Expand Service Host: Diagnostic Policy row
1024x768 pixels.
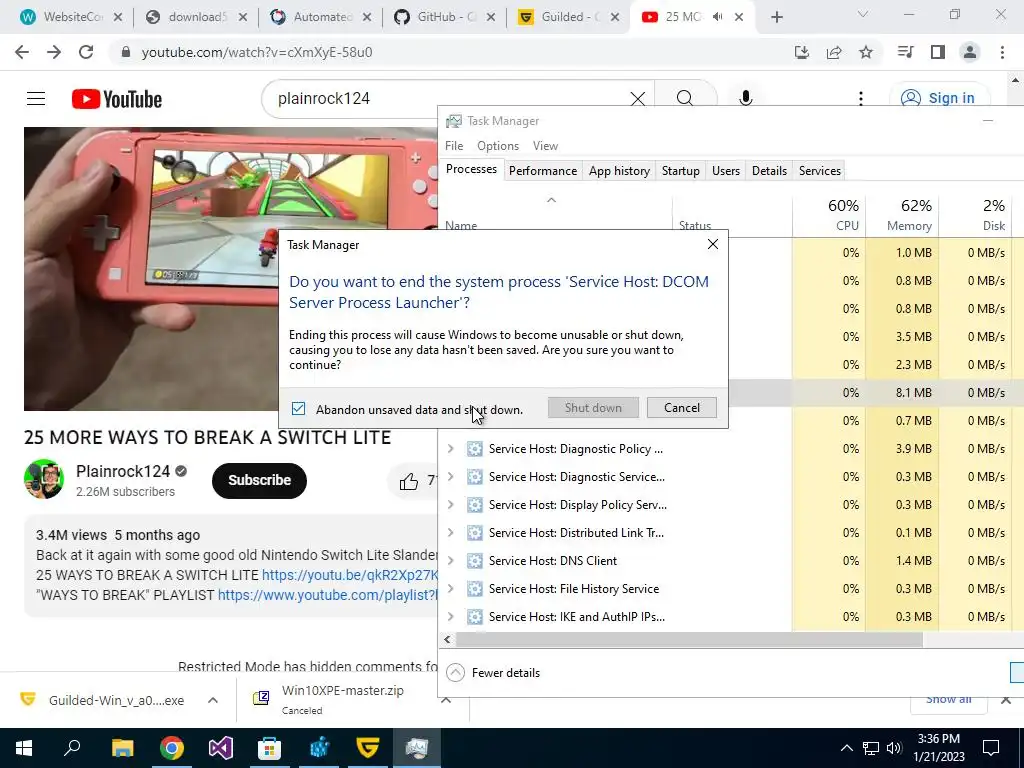point(450,449)
